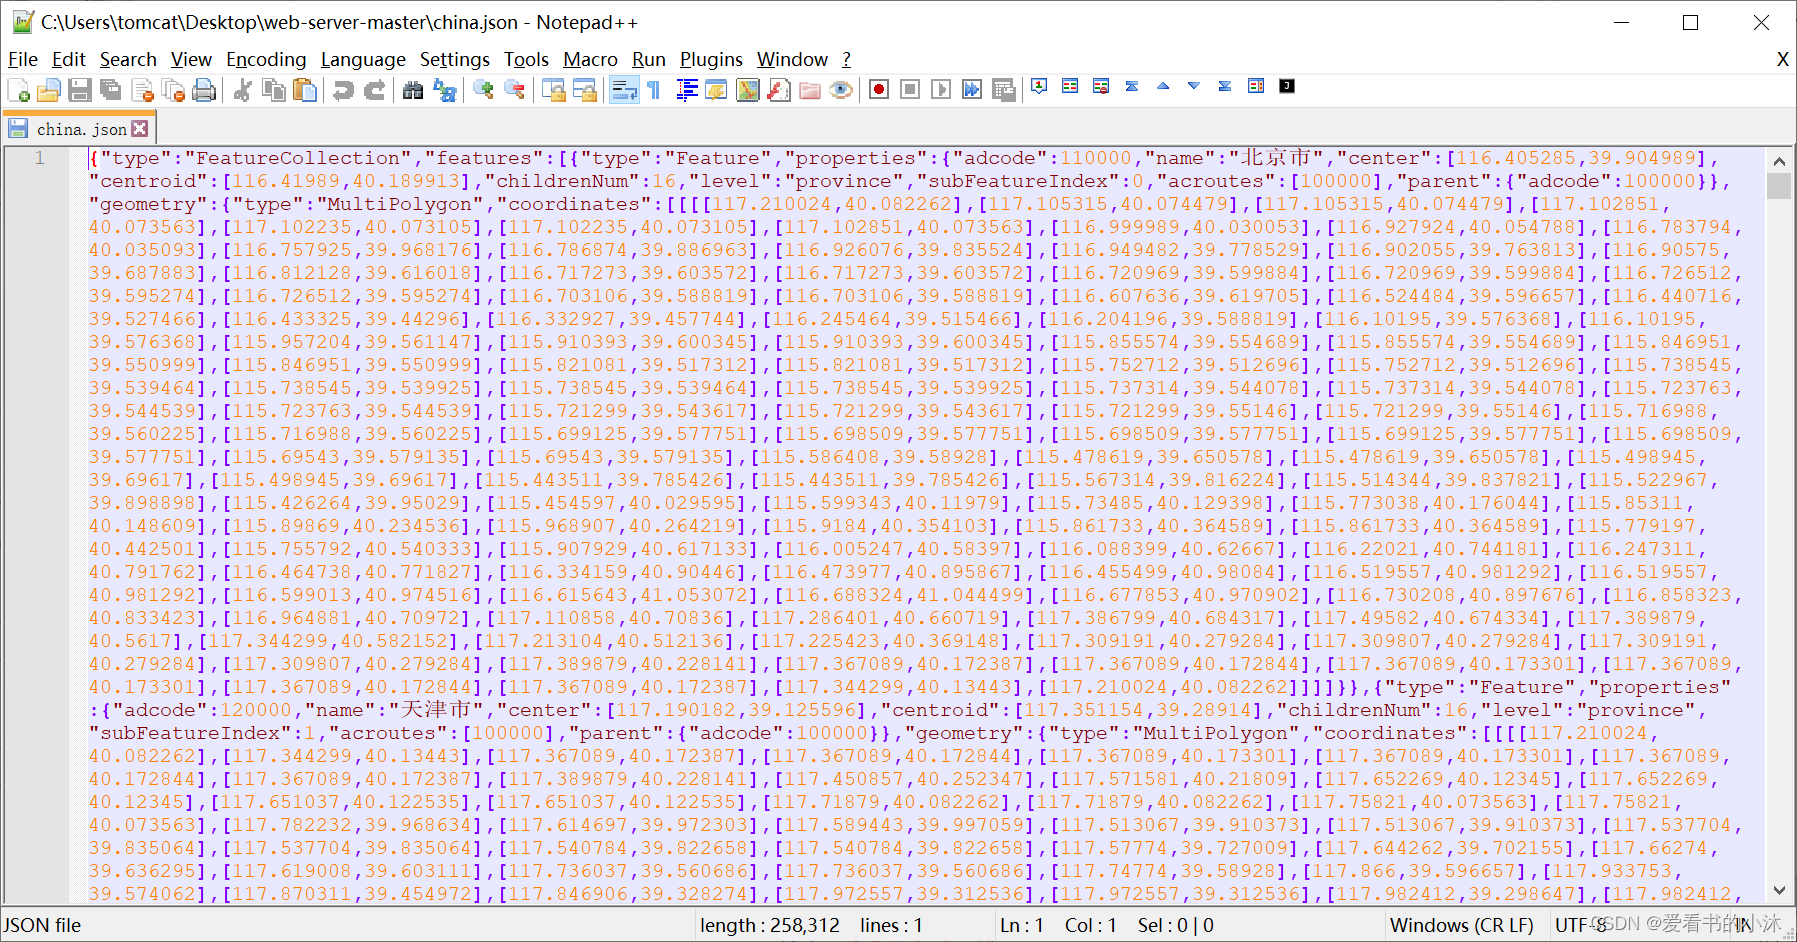Open the View menu
The width and height of the screenshot is (1797, 942).
(191, 60)
